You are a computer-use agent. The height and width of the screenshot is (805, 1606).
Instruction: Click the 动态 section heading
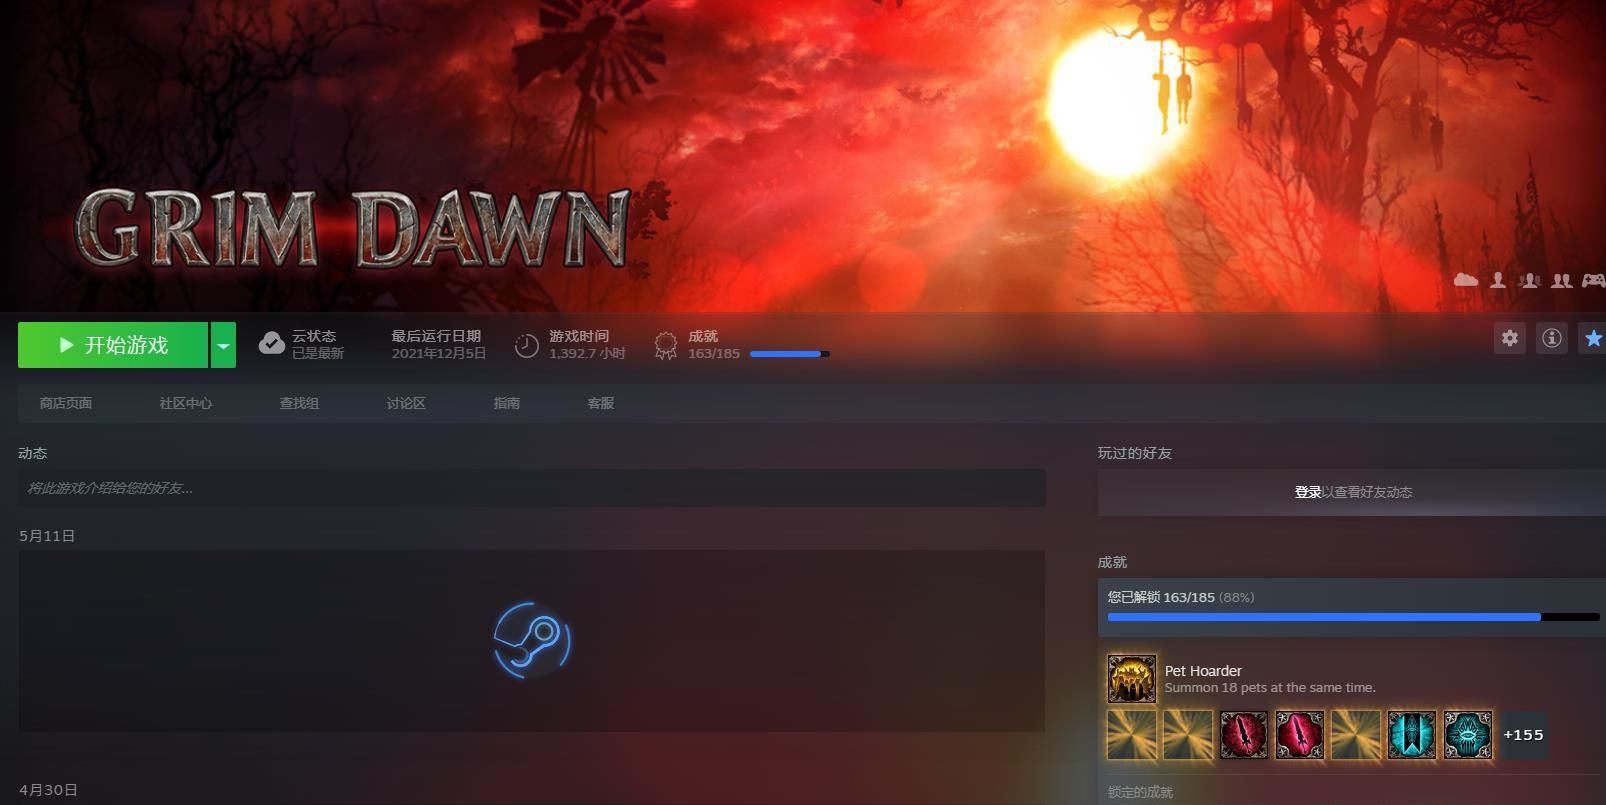pos(33,453)
